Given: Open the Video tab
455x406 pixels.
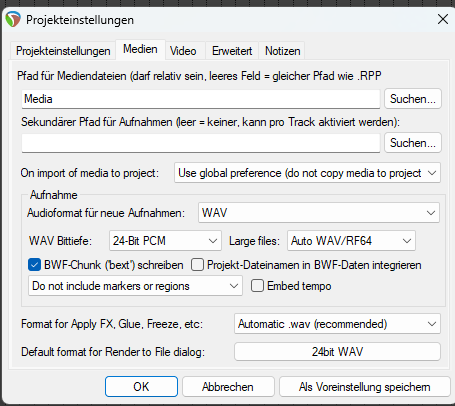Looking at the screenshot, I should (183, 51).
